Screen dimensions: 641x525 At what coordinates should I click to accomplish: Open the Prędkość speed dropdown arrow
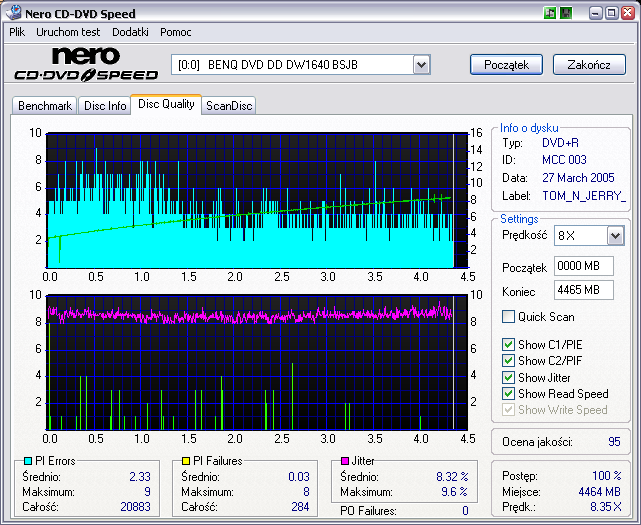615,236
